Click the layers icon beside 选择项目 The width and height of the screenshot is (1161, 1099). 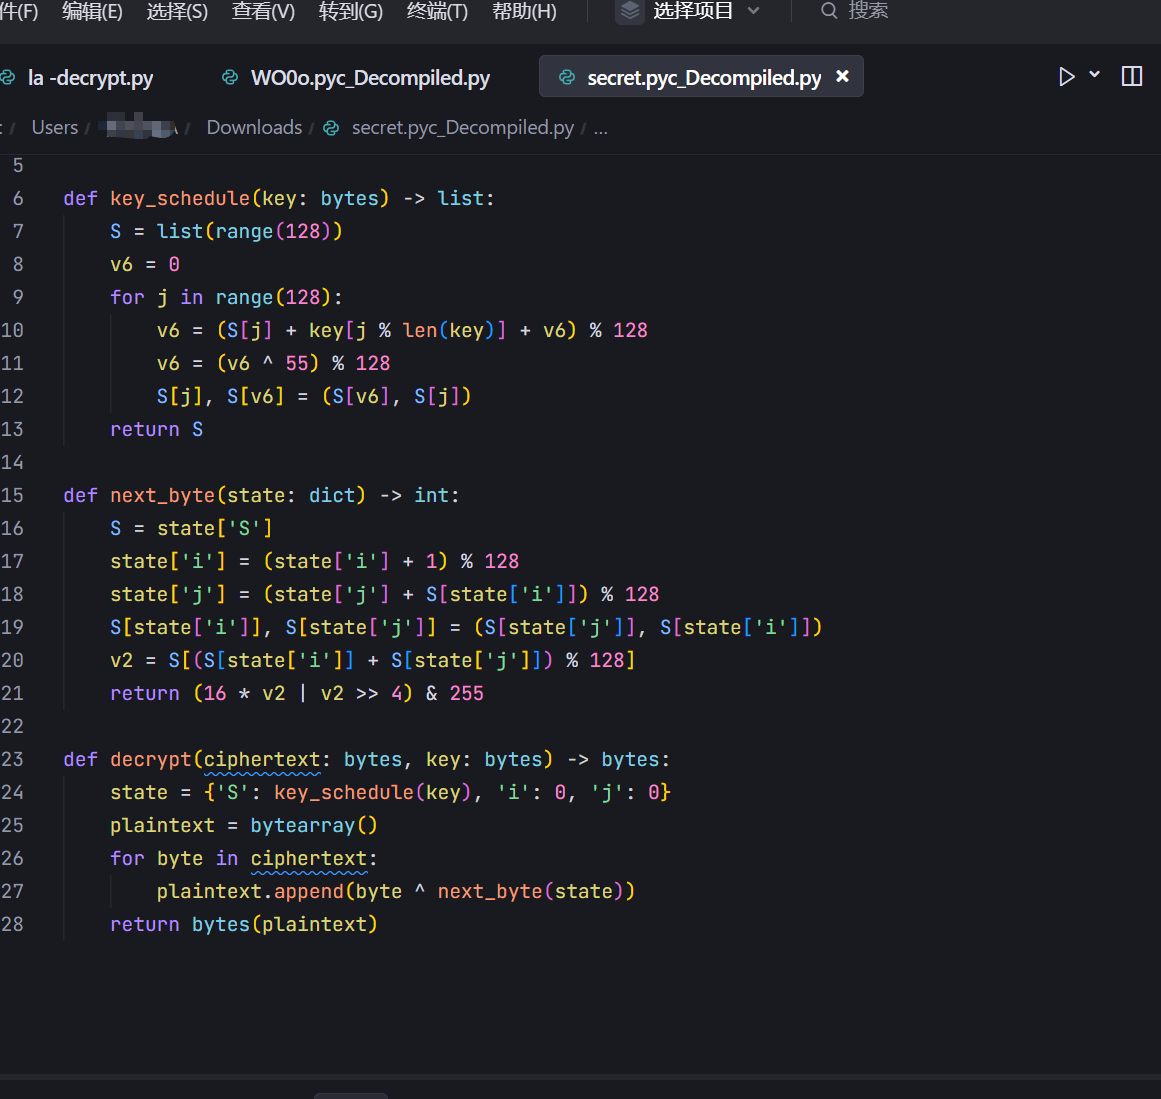(630, 11)
